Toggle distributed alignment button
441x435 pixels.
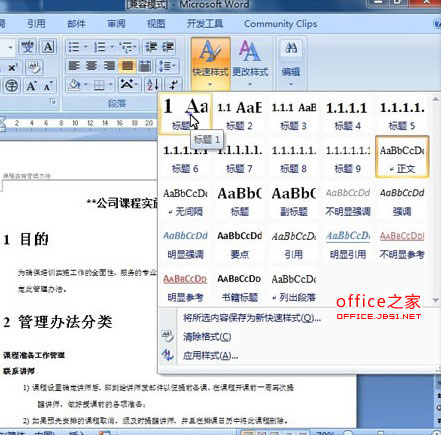[145, 66]
